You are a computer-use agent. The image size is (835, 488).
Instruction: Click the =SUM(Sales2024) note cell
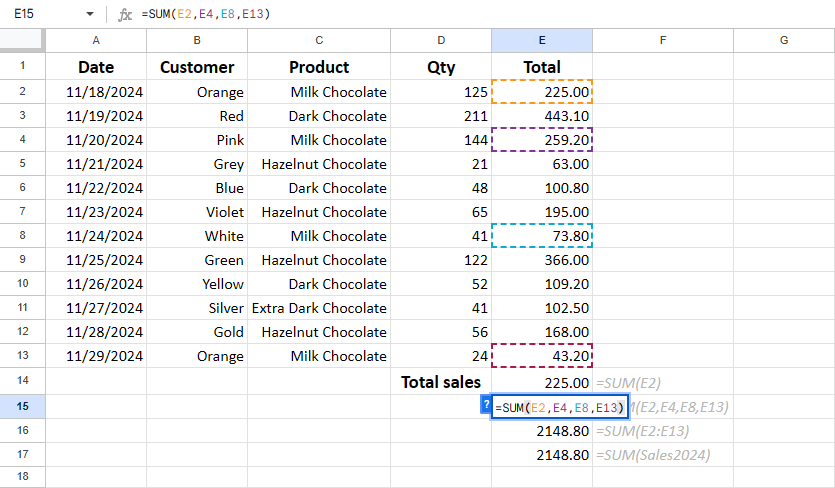(653, 455)
